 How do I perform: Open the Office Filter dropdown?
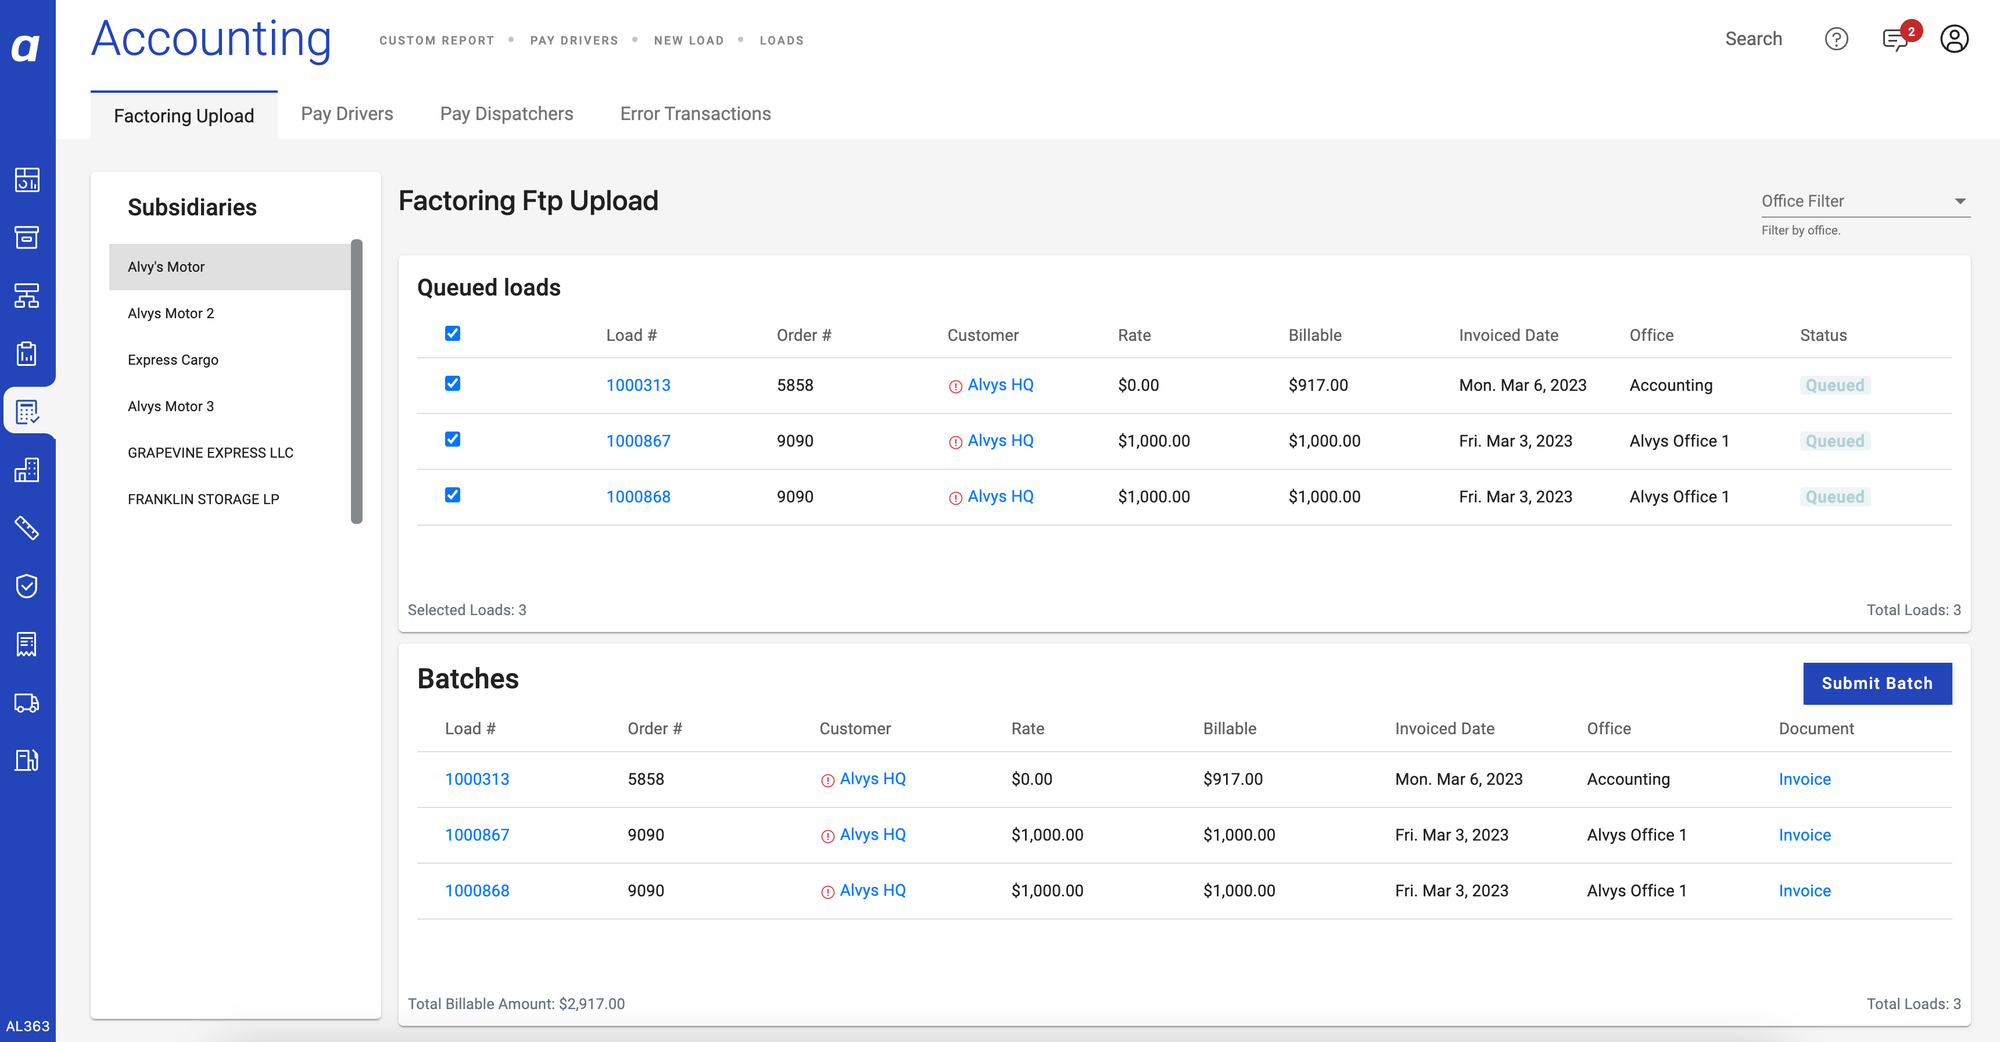1865,201
